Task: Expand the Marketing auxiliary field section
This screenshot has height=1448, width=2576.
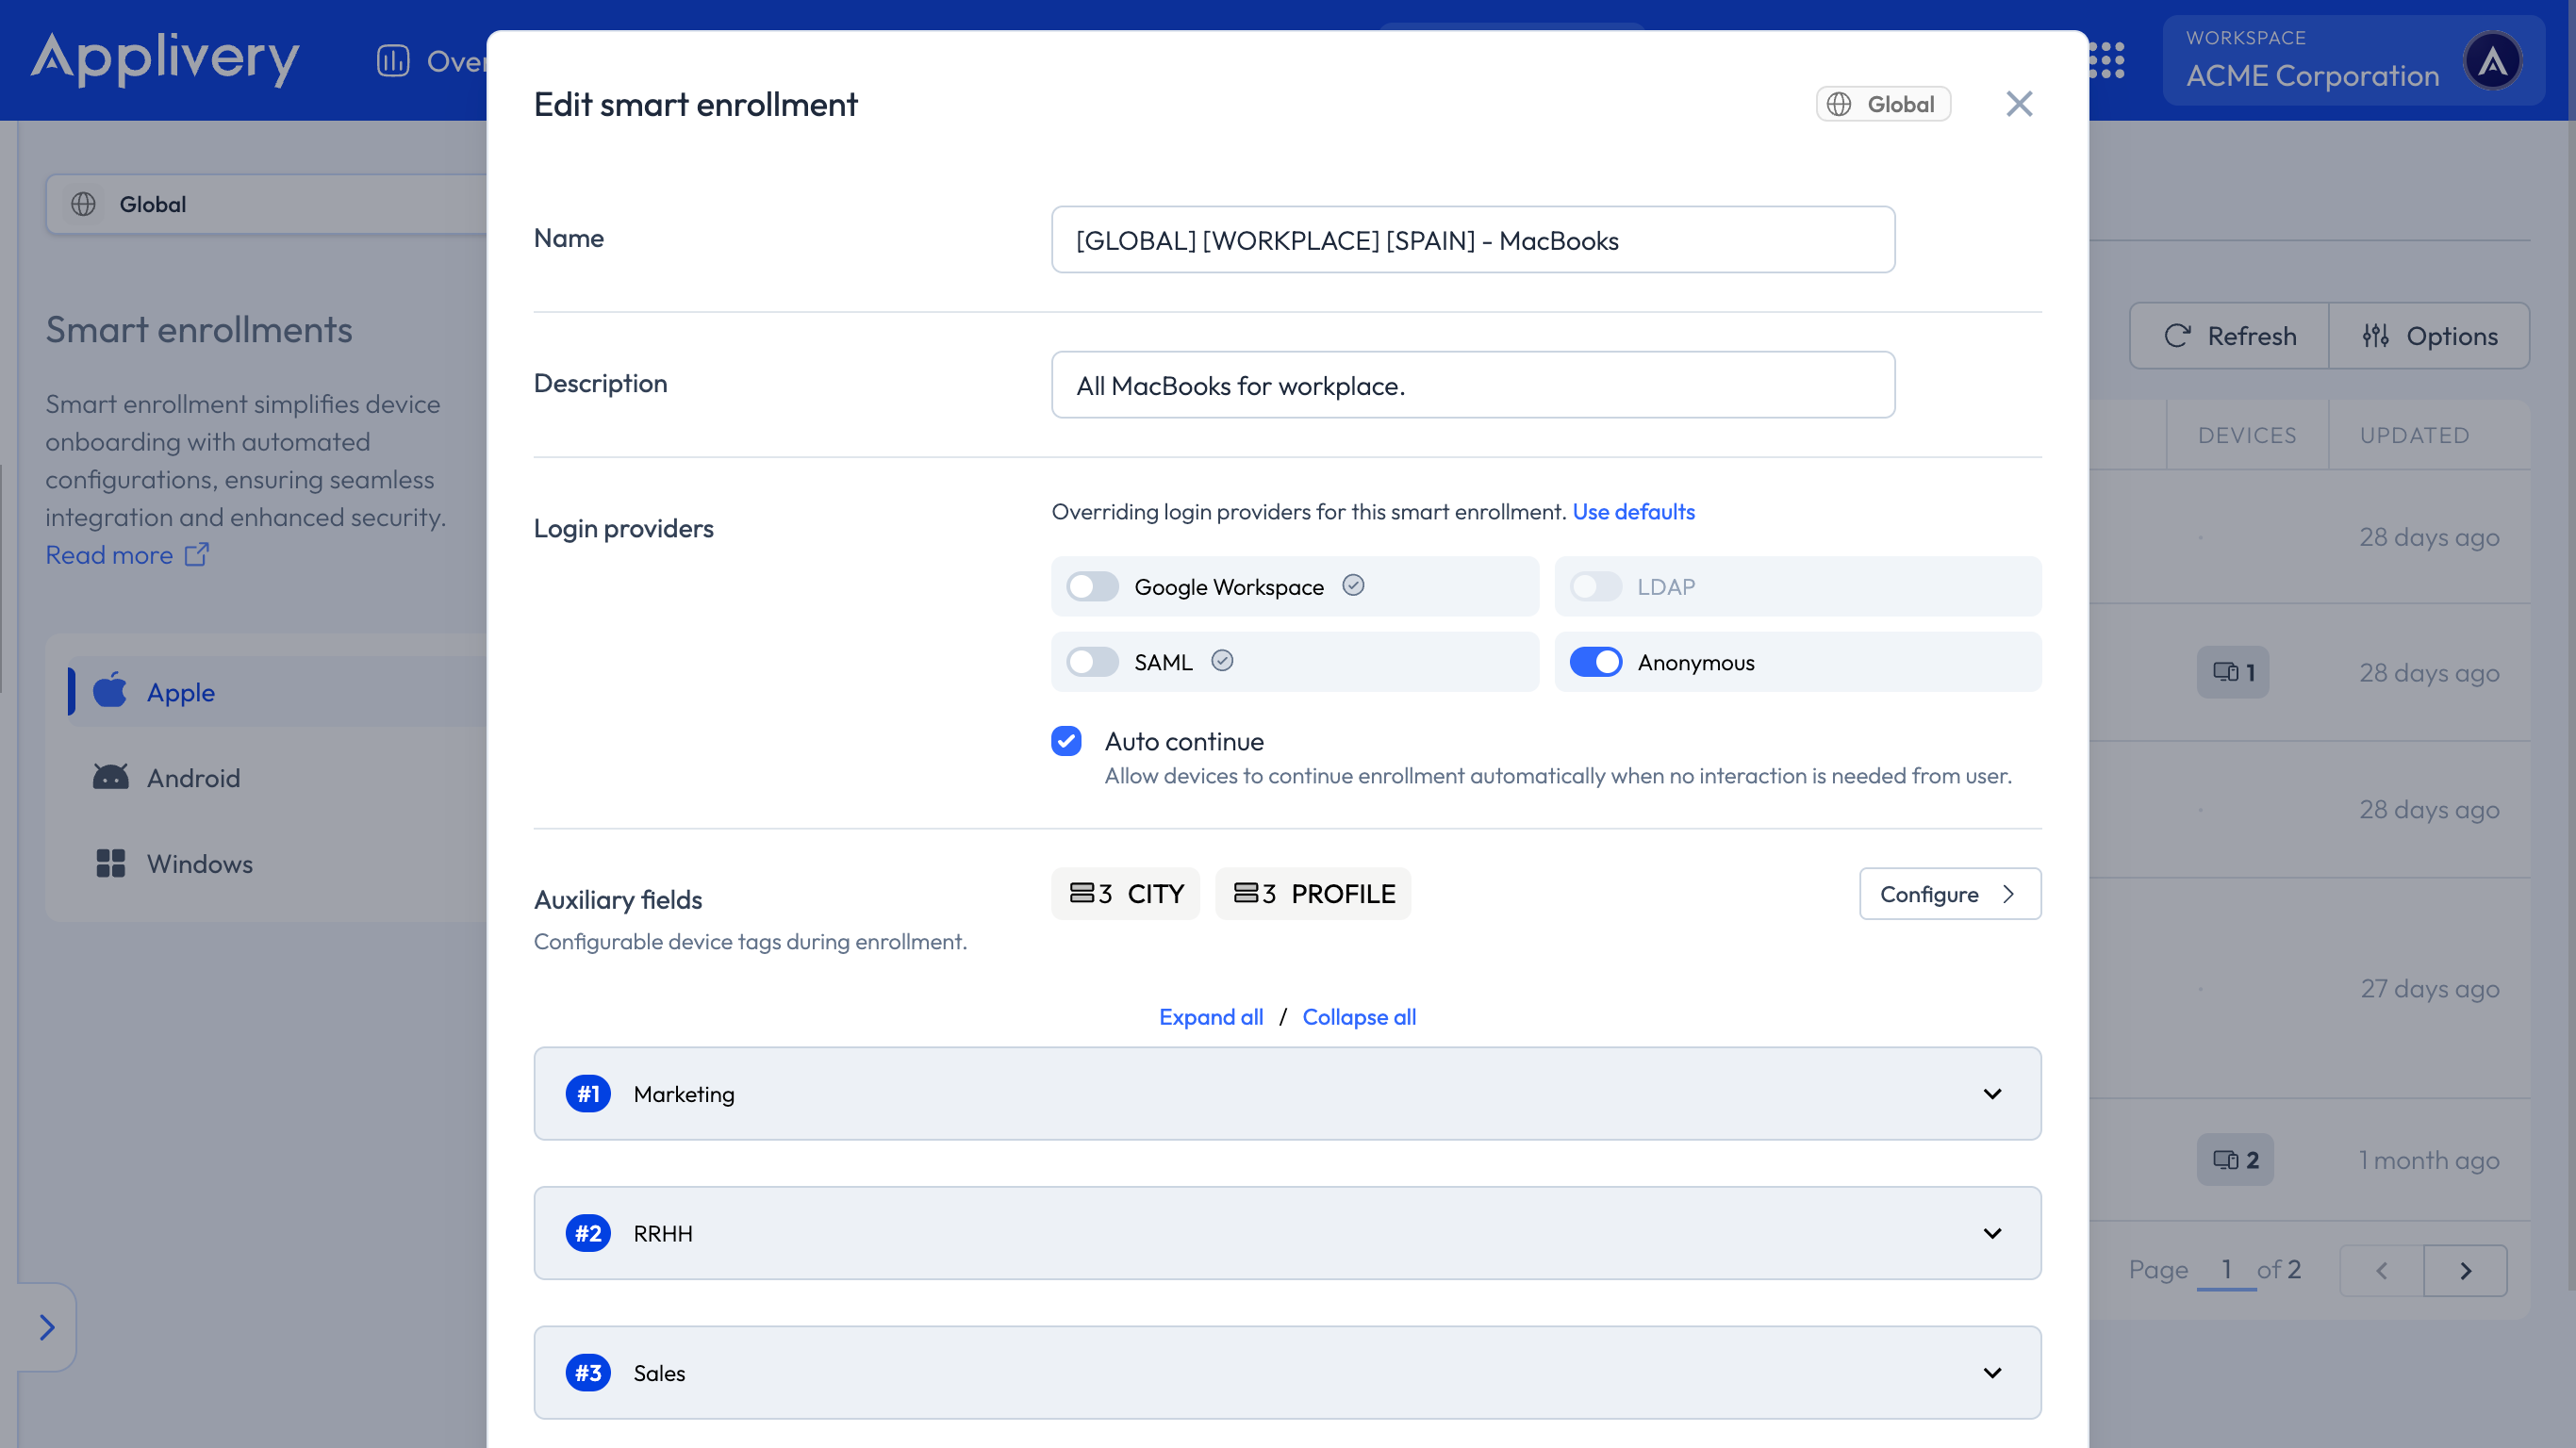Action: pyautogui.click(x=1991, y=1093)
